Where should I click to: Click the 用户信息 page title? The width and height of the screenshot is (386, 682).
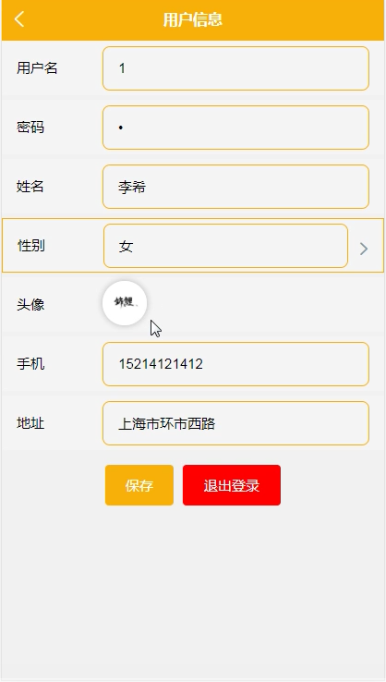(193, 20)
